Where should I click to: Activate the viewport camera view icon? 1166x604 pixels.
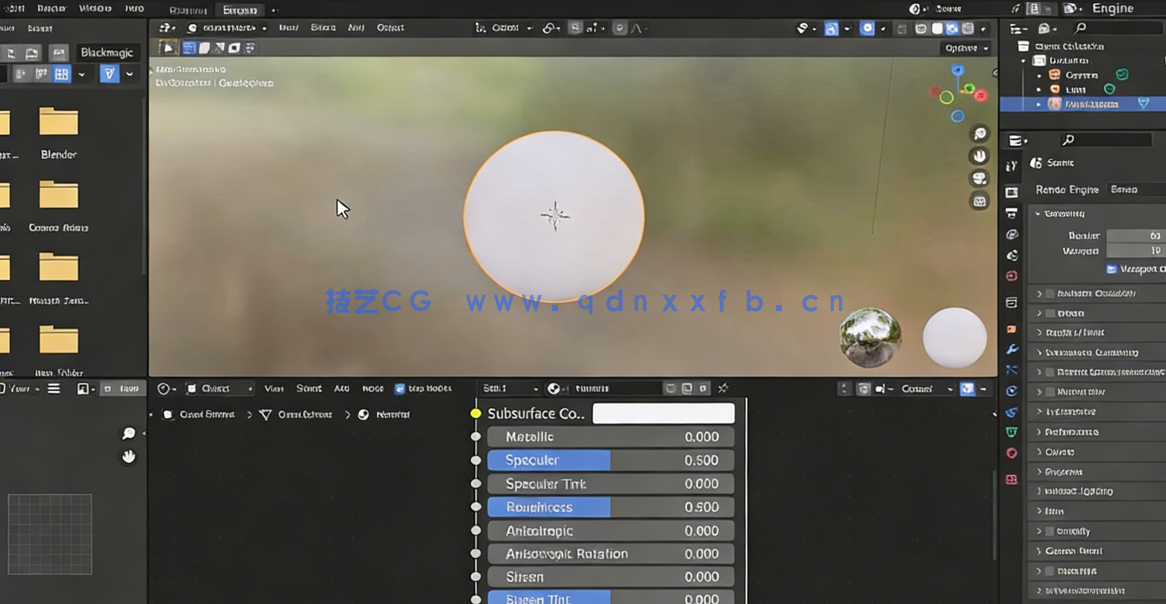978,178
